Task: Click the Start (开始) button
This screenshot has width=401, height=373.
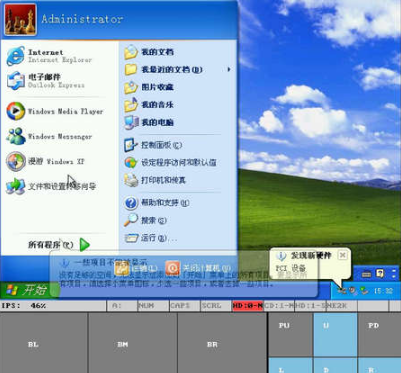Action: click(x=29, y=290)
